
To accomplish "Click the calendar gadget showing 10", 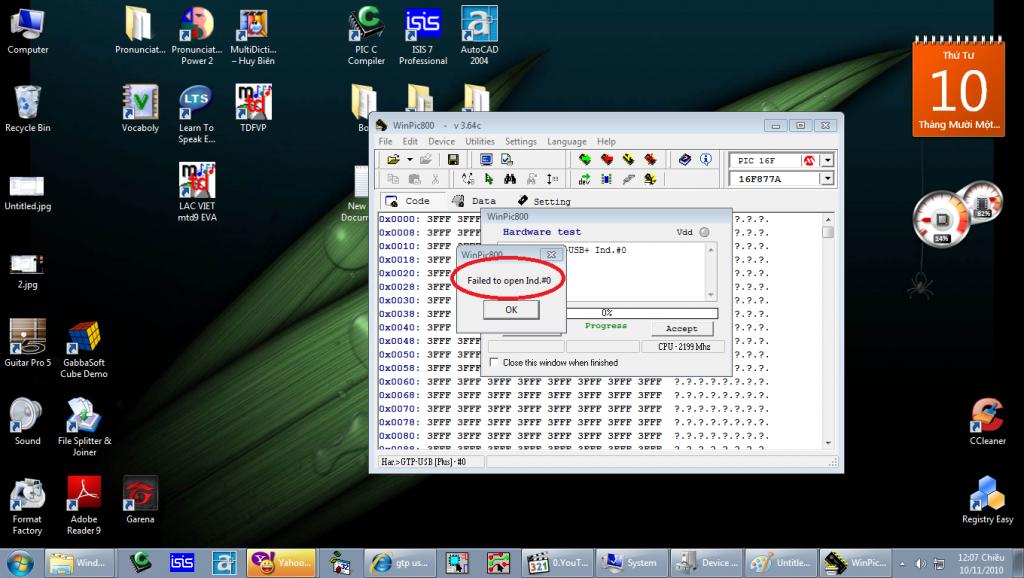I will tap(958, 87).
